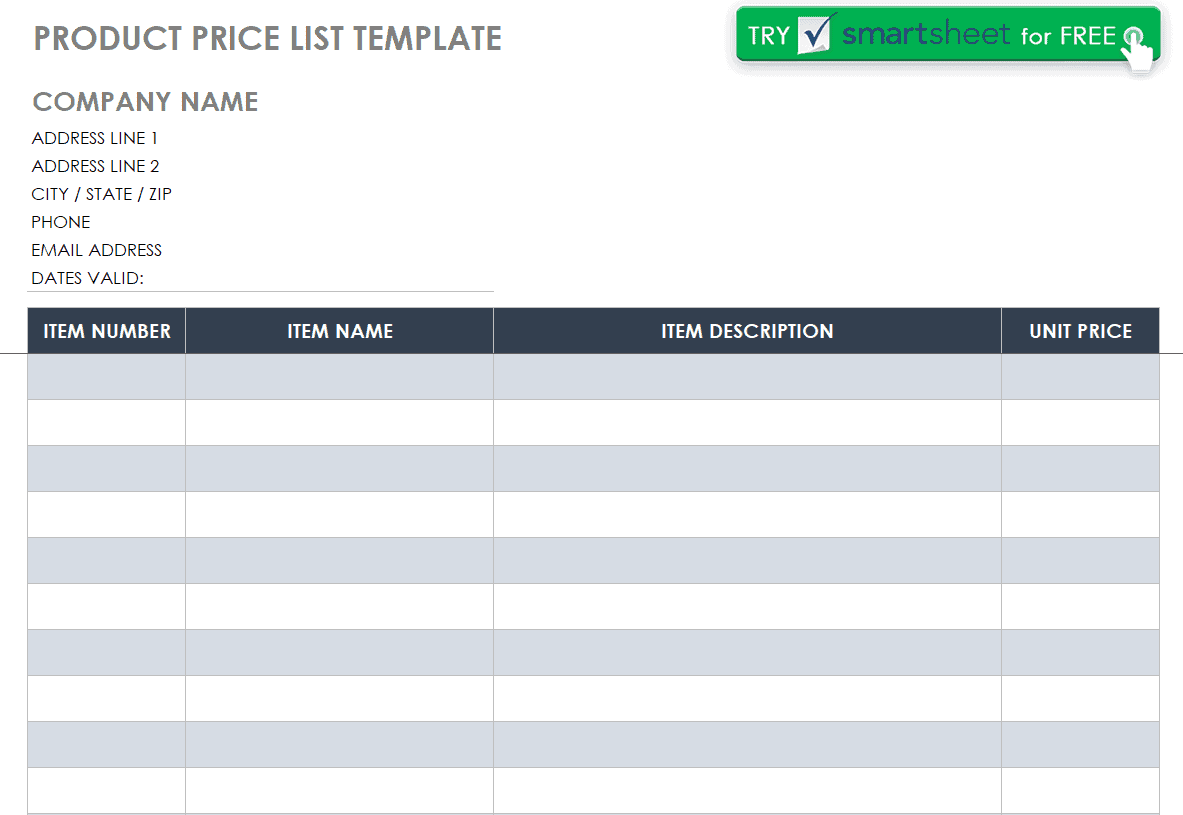This screenshot has height=815, width=1183.
Task: Click the UNIT PRICE column header
Action: (1080, 331)
